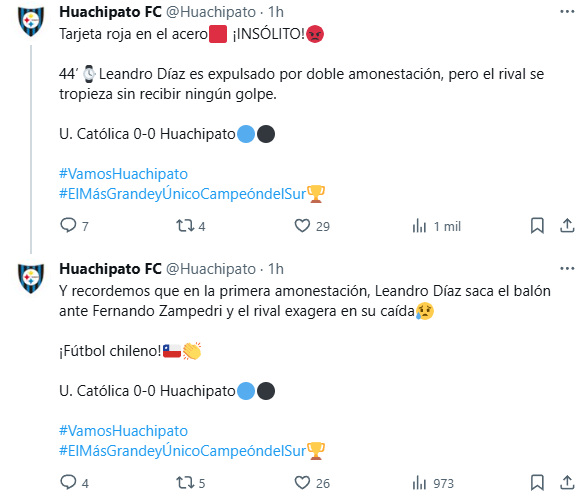
Task: Open #VamosHuachipato hashtag in first tweet
Action: point(123,174)
